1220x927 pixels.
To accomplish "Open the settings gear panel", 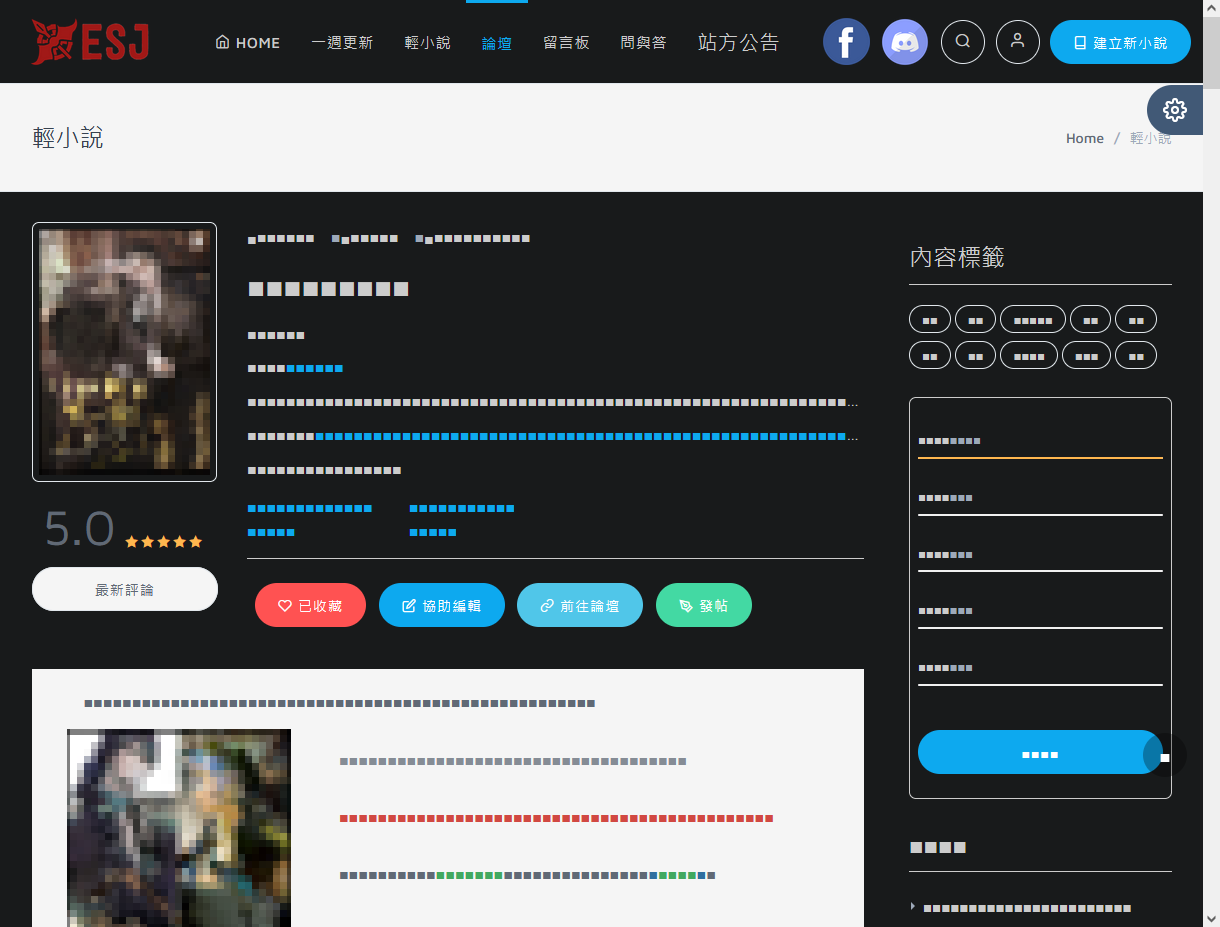I will (x=1175, y=110).
